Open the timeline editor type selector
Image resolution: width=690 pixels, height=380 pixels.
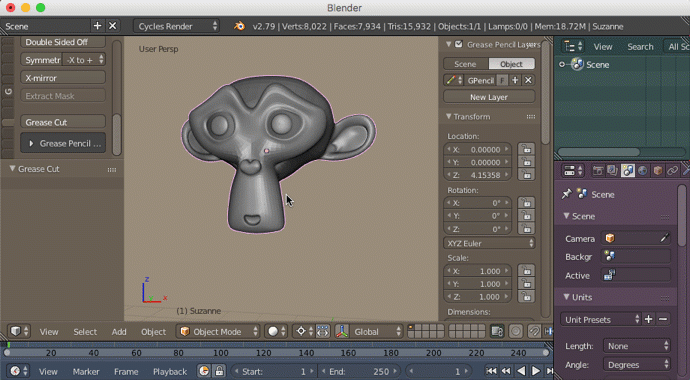(x=19, y=371)
